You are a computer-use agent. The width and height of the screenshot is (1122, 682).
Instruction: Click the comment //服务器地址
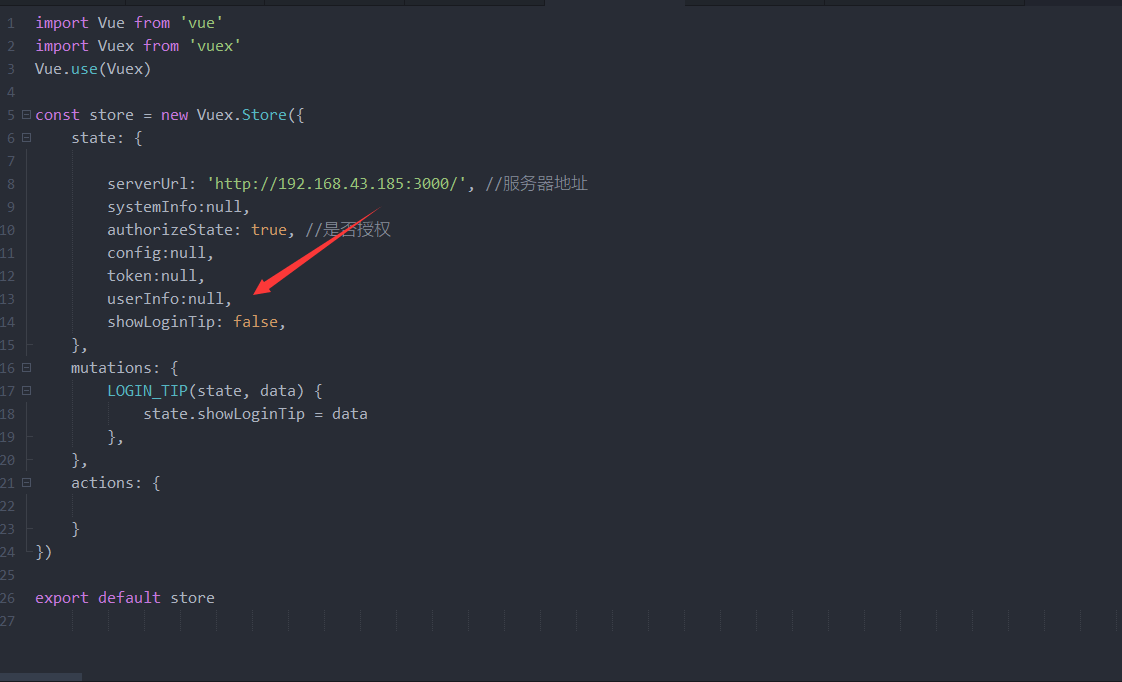coord(537,184)
